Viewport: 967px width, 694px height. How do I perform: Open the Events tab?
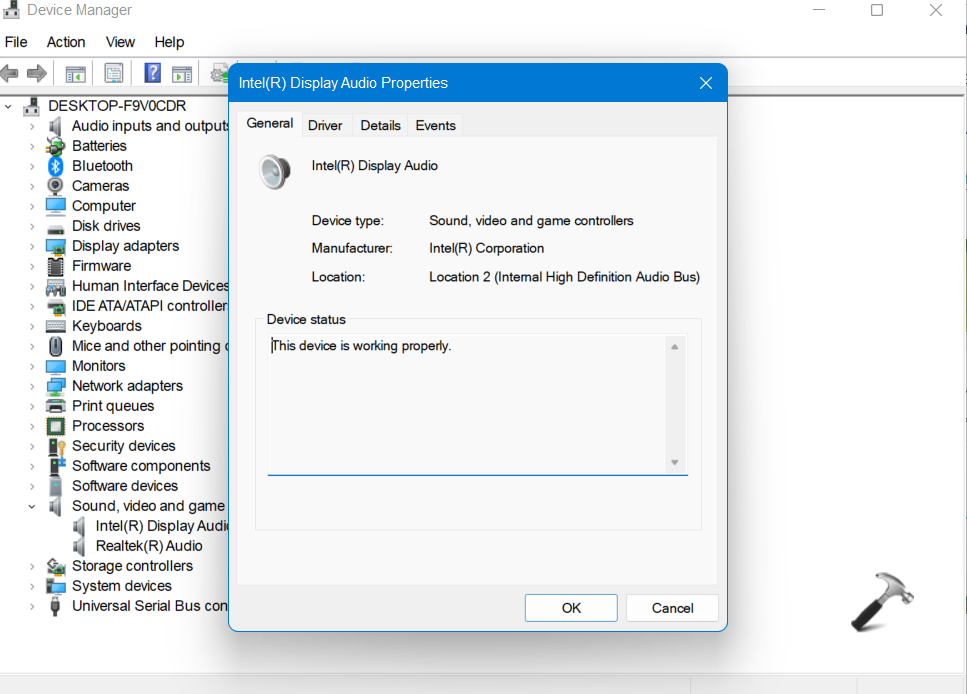435,125
